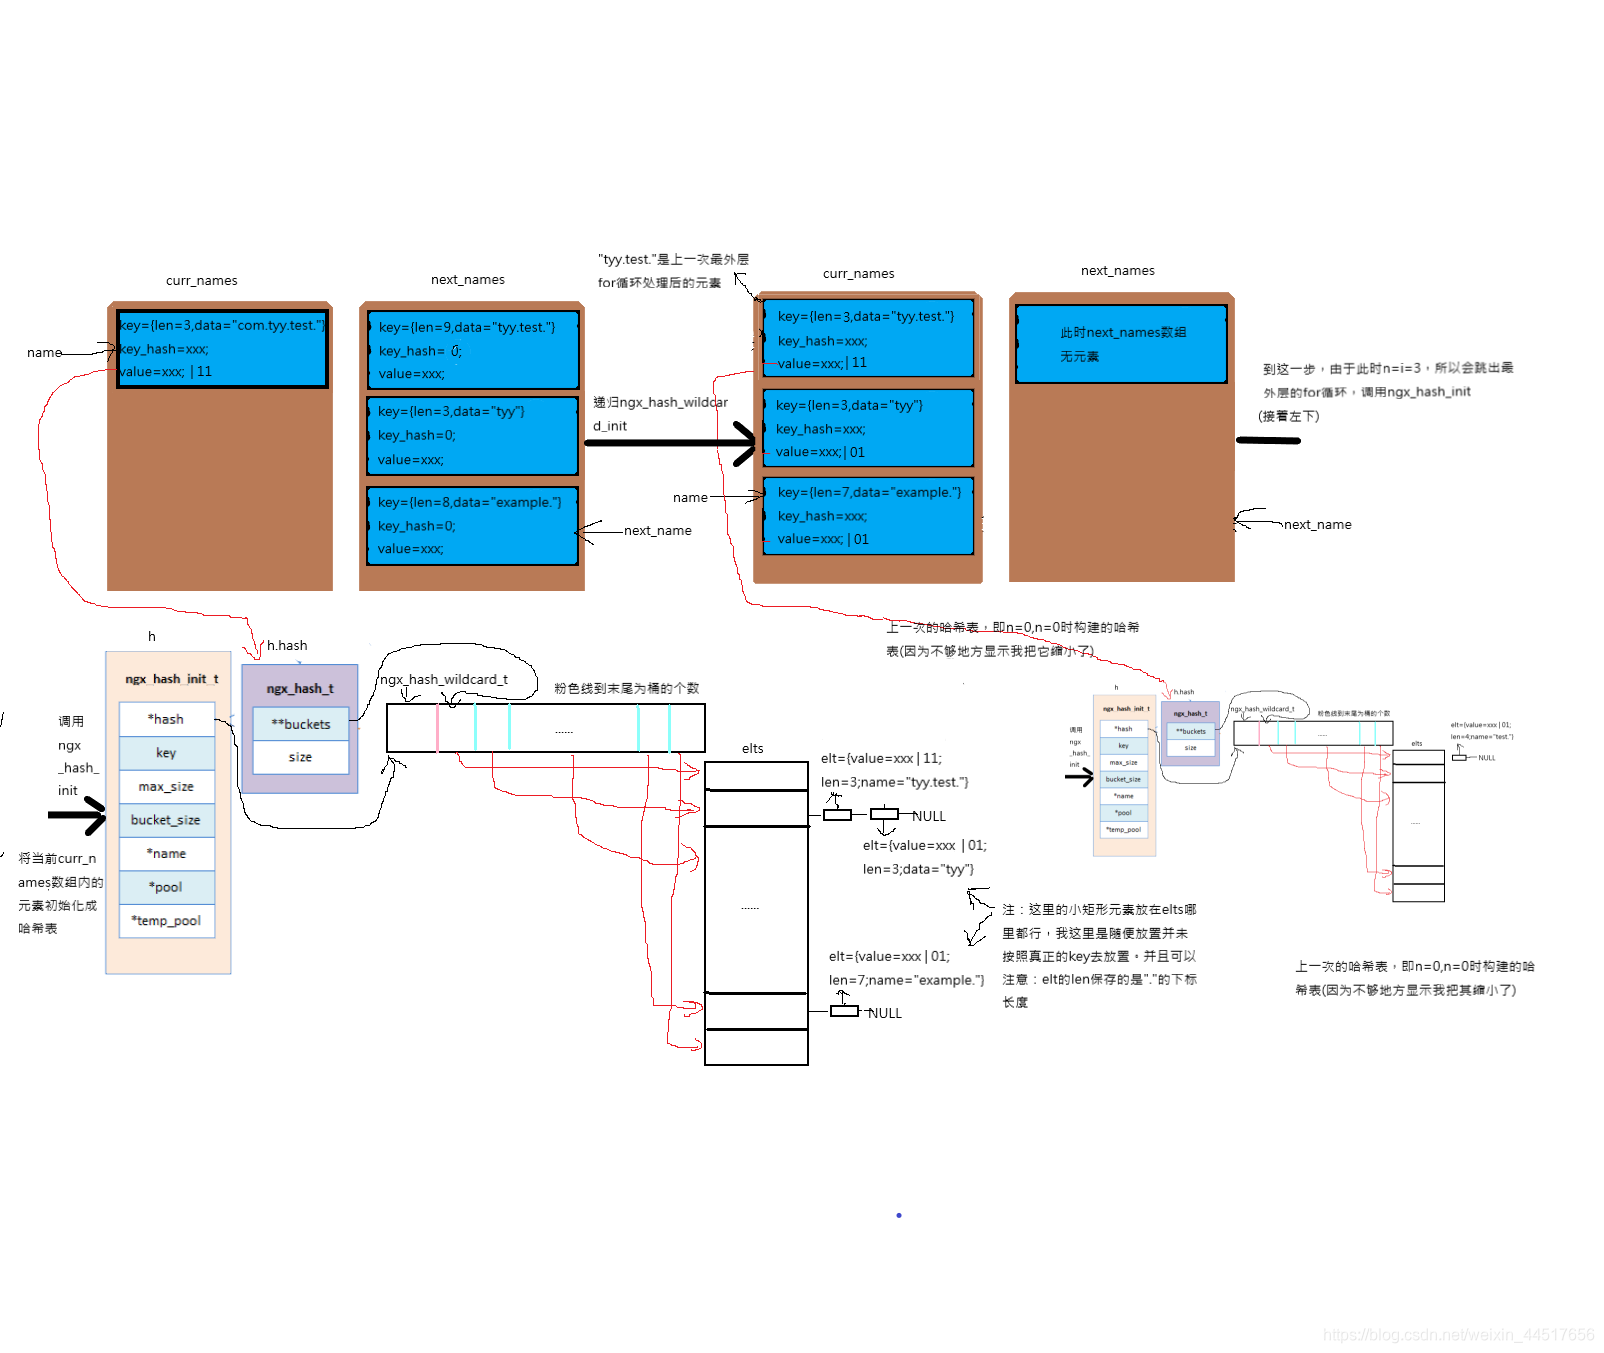Select the key field in the large ngx_hash_init_t
1604x1353 pixels.
click(166, 753)
